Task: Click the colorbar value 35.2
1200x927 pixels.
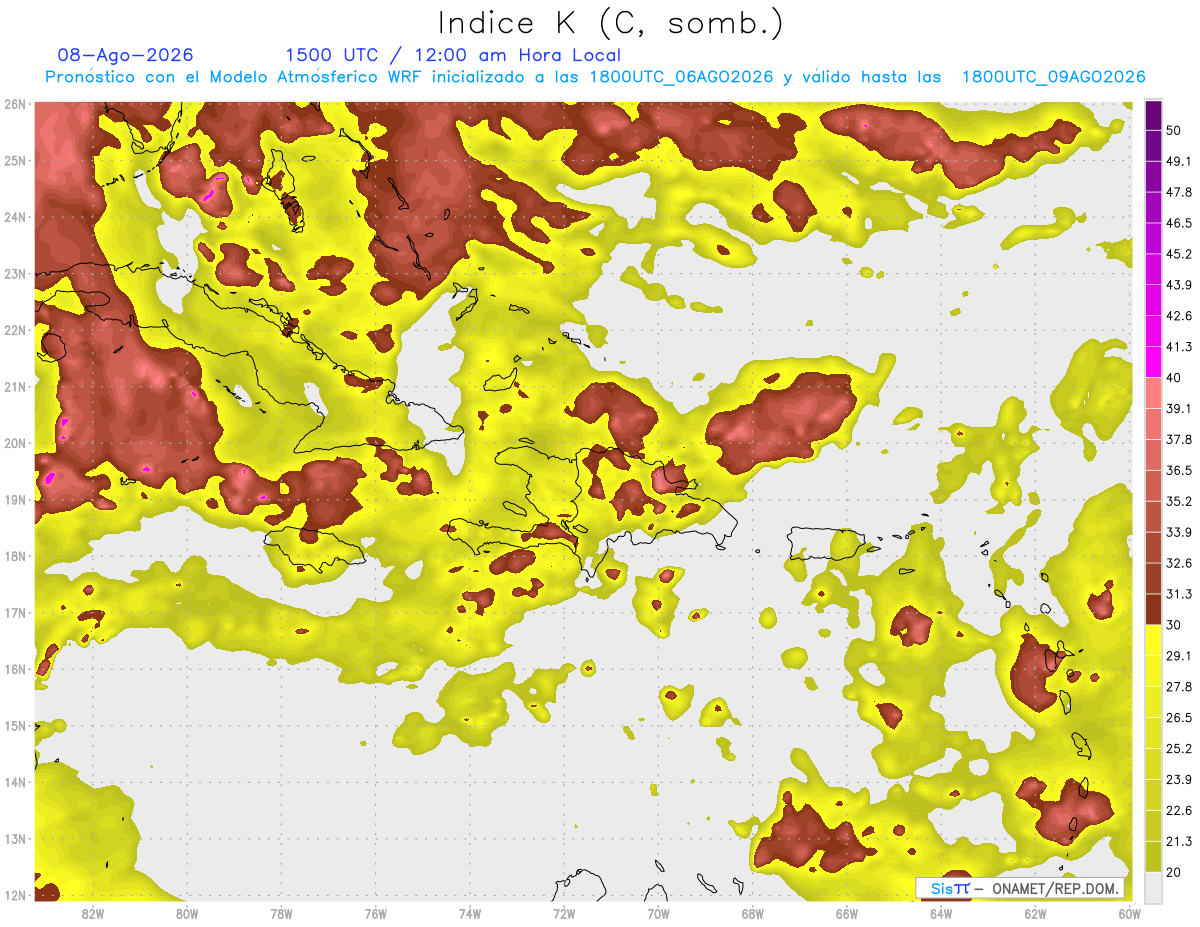Action: (x=1178, y=501)
